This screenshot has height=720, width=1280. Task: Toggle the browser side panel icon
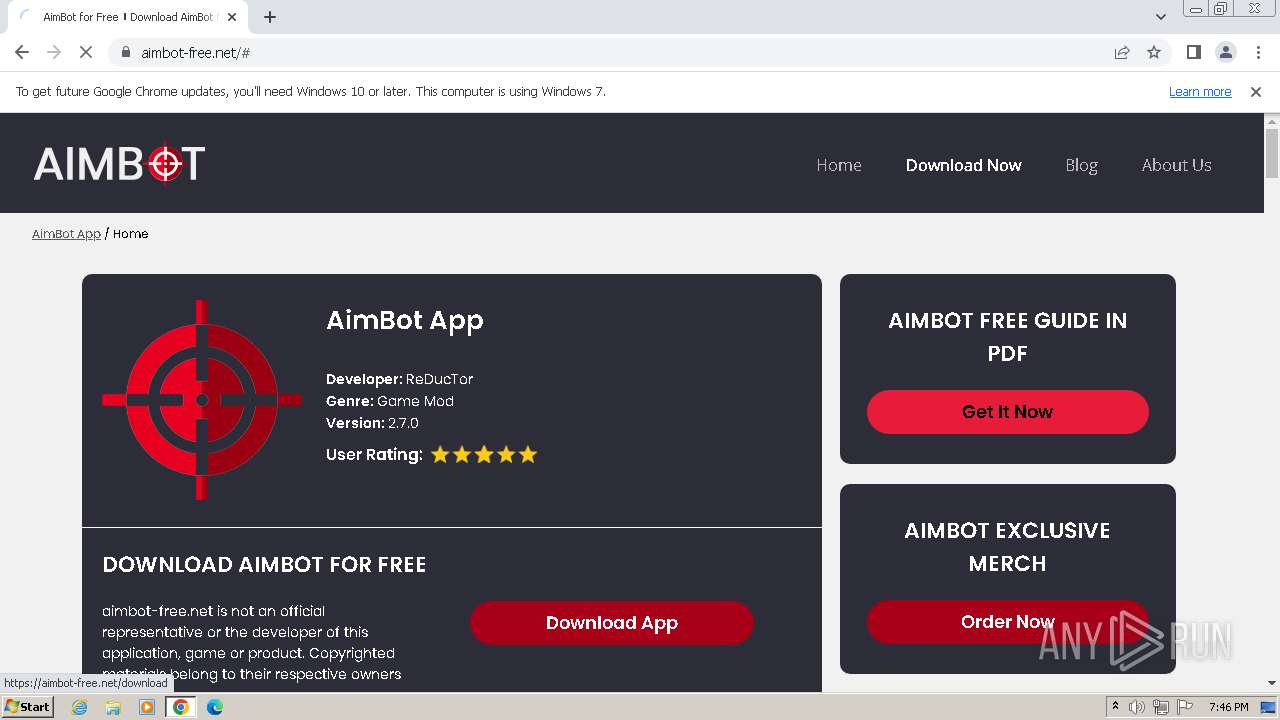click(x=1193, y=52)
